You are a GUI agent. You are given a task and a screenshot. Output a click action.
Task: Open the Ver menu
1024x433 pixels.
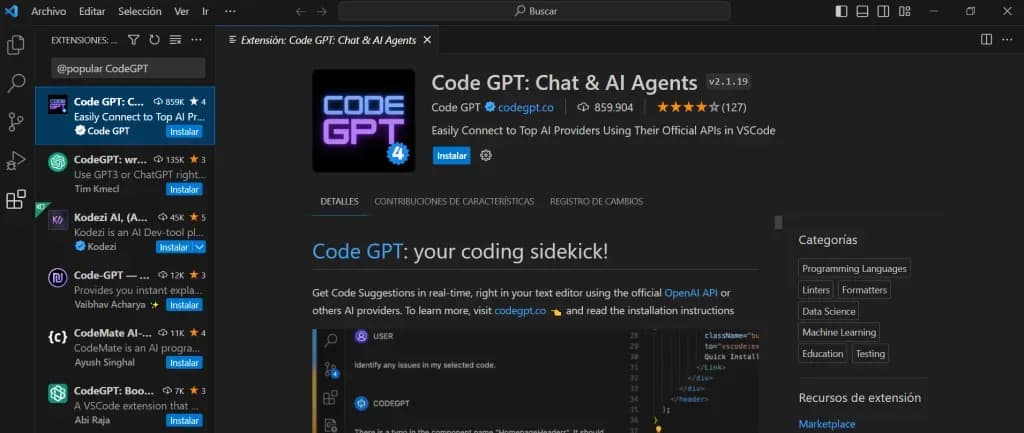click(182, 11)
